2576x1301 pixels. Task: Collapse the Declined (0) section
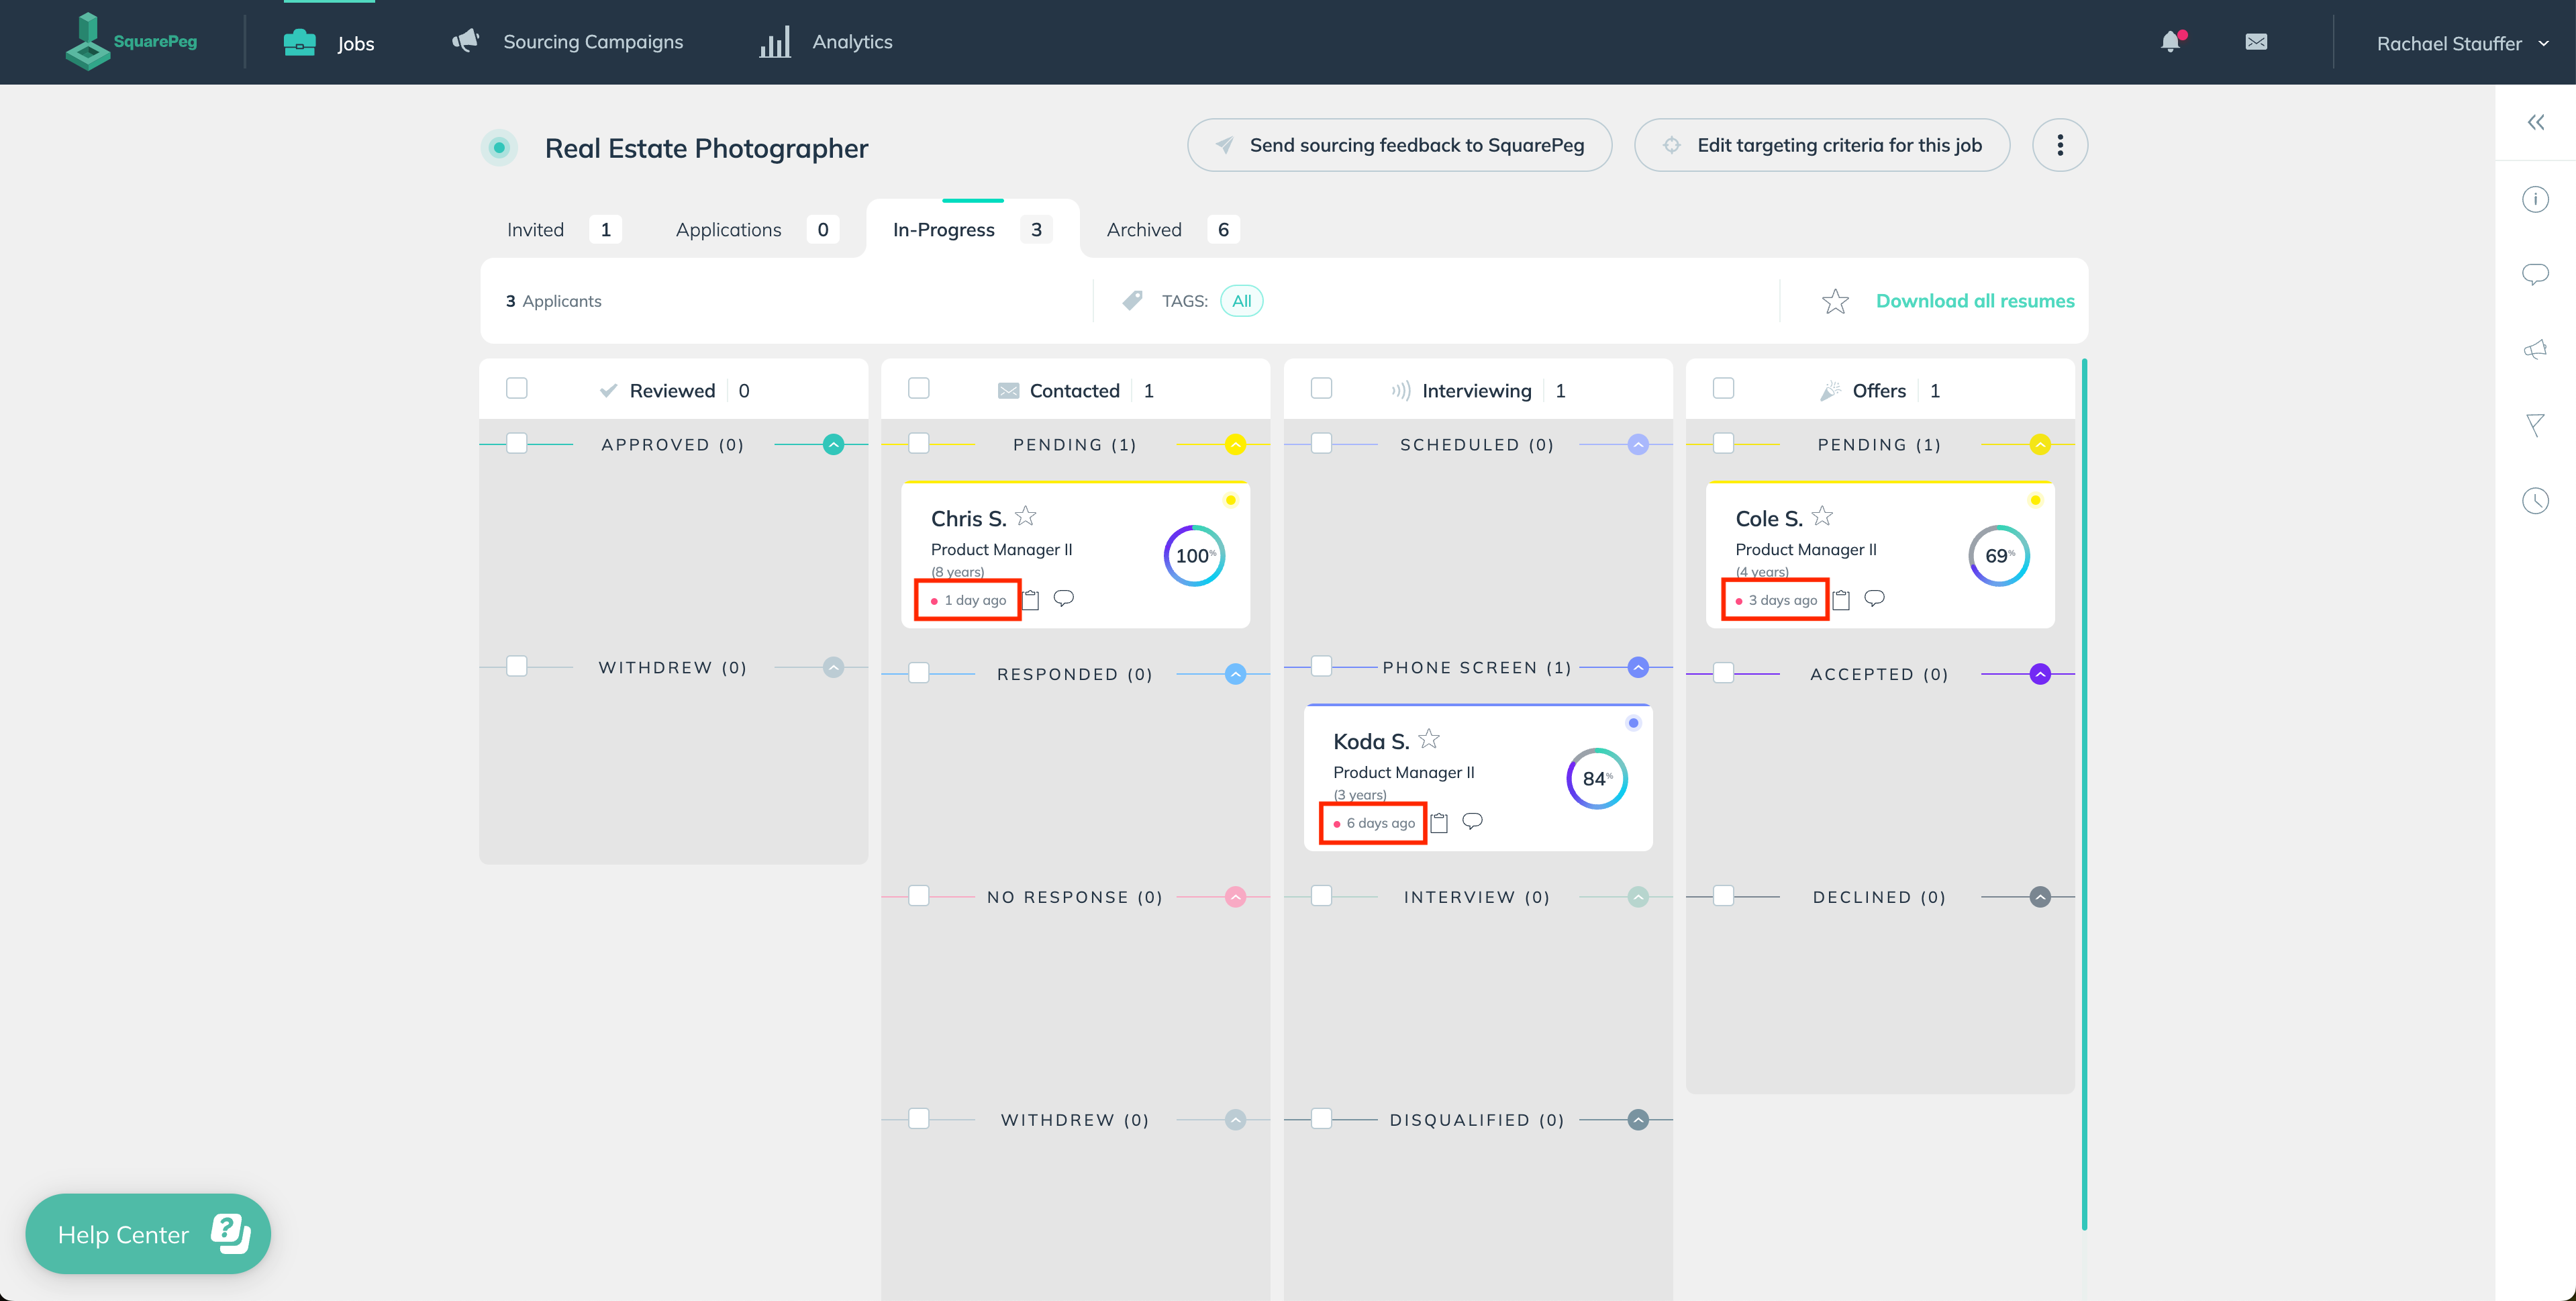(2040, 897)
